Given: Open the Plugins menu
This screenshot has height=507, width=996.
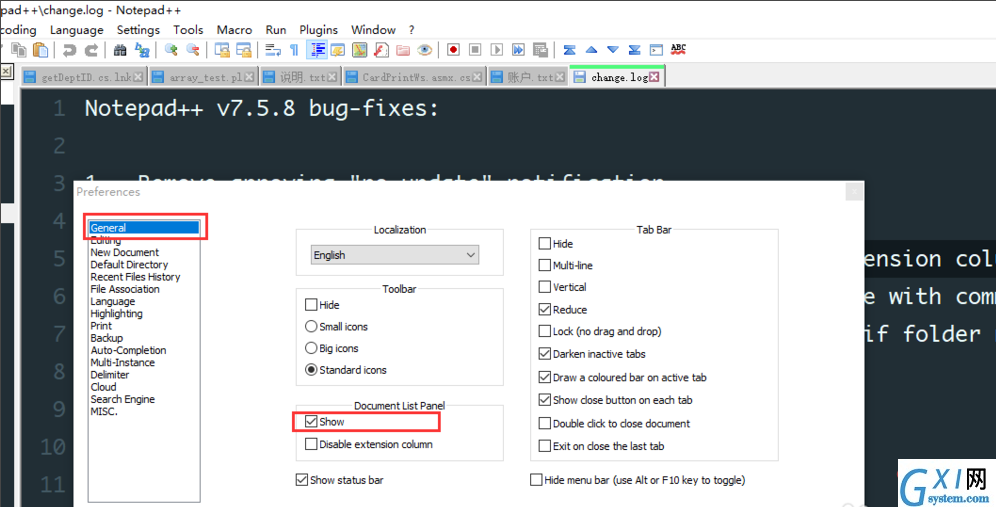Looking at the screenshot, I should tap(318, 30).
